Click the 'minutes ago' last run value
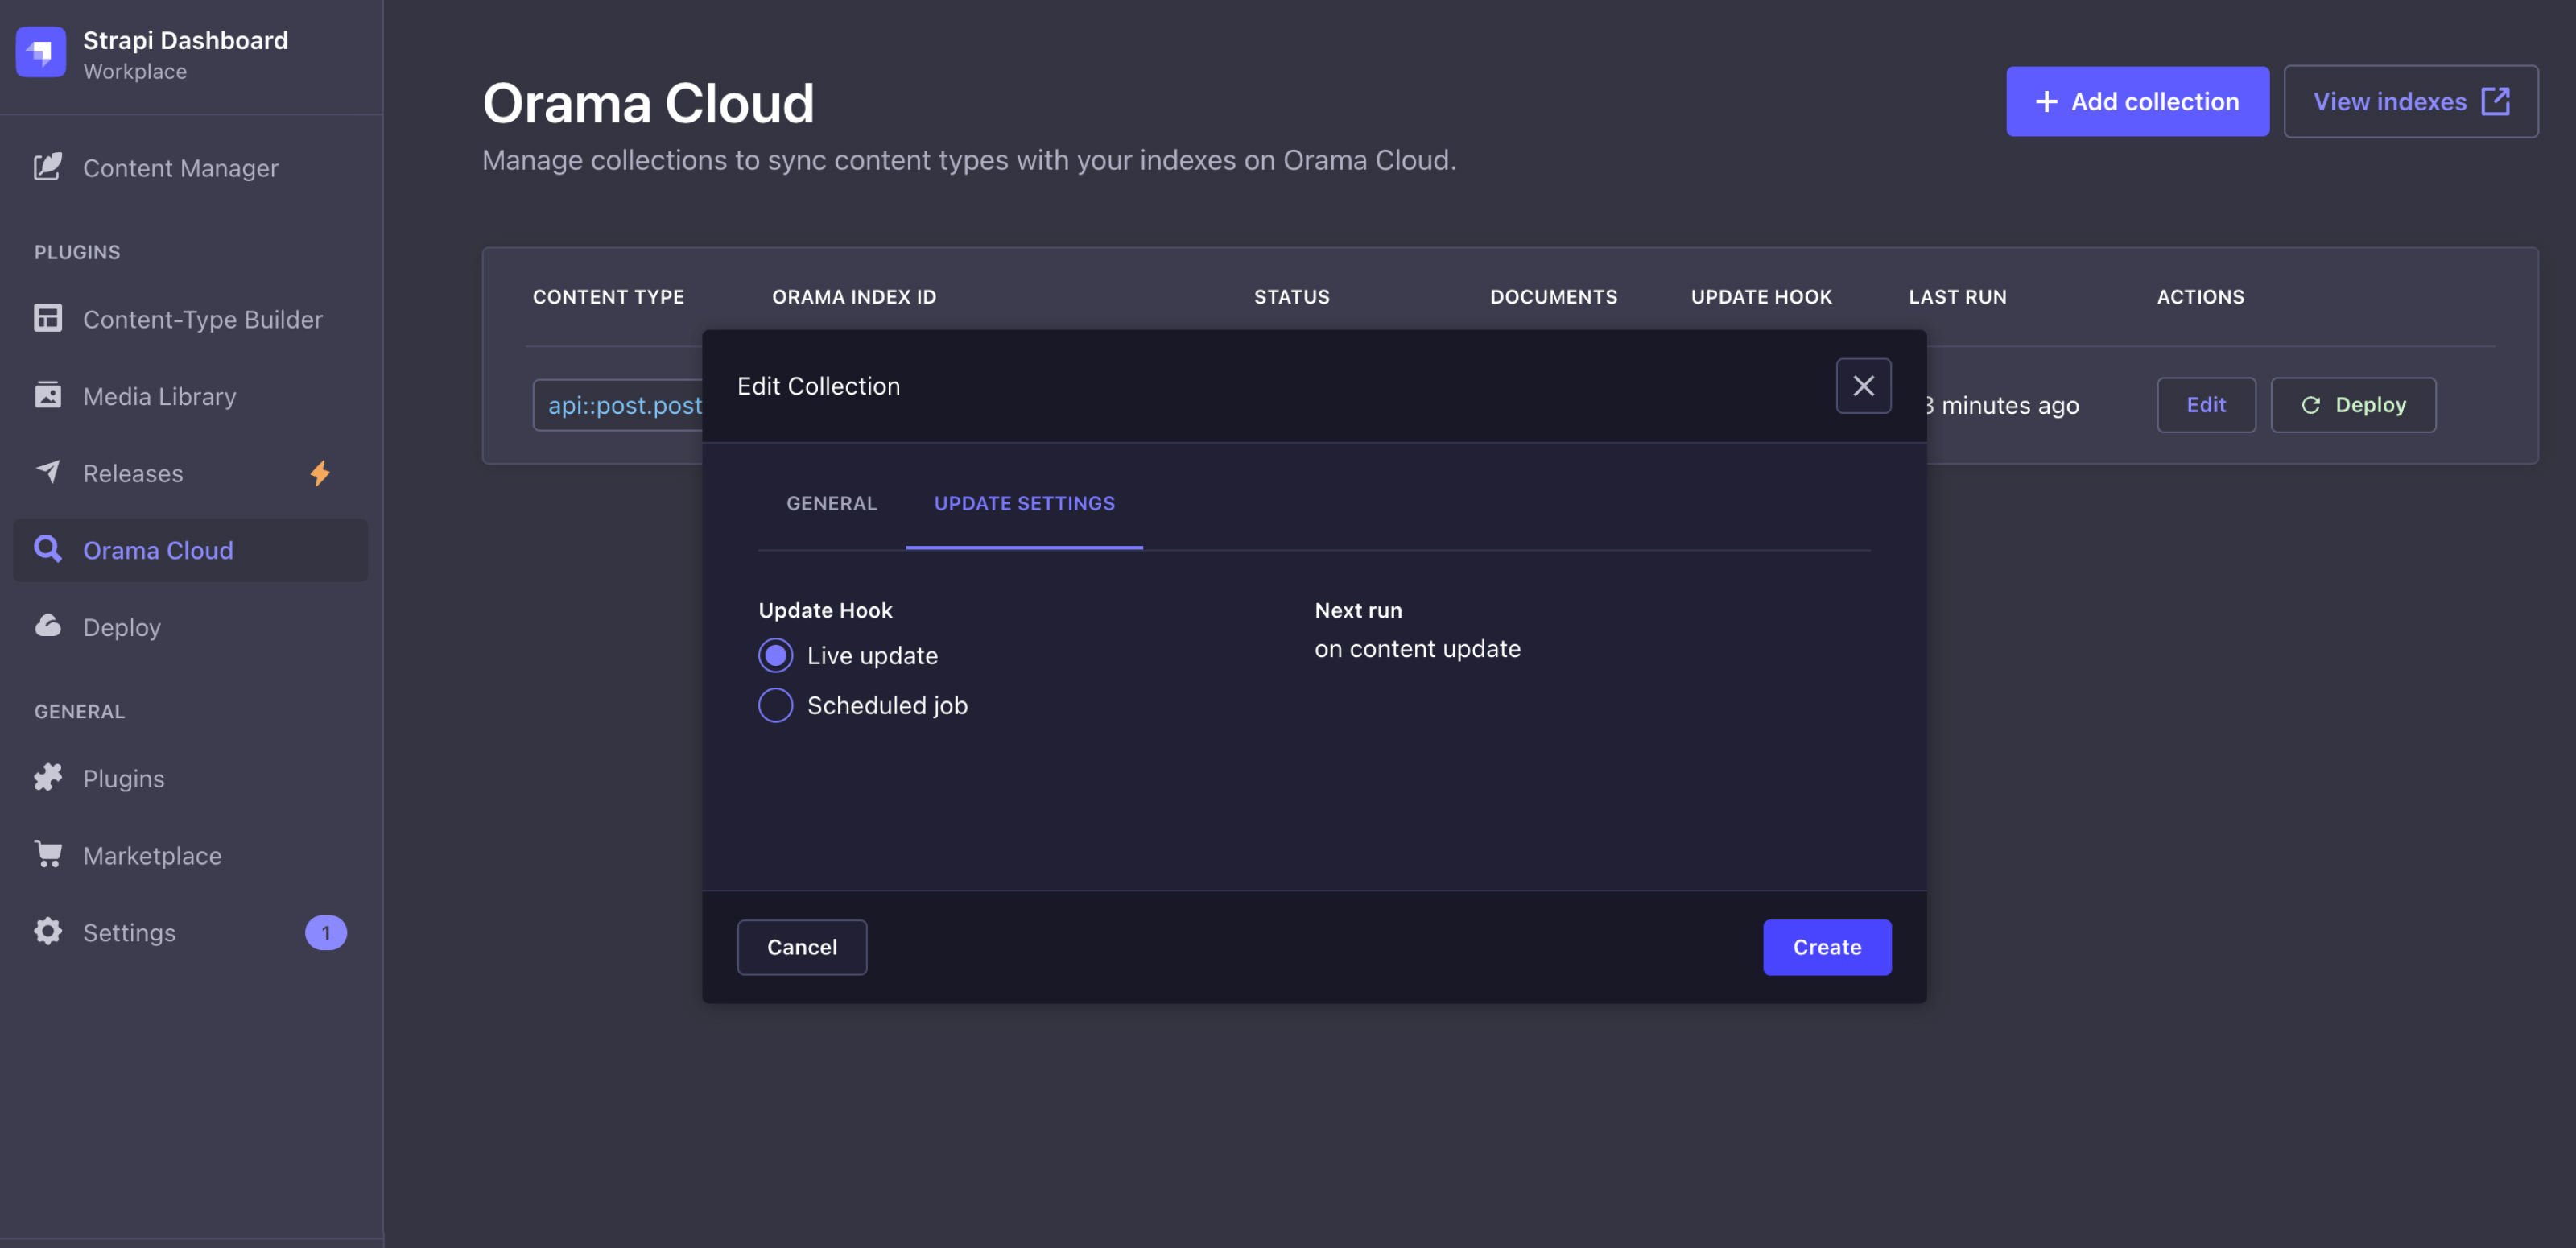The image size is (2576, 1248). pos(2003,405)
